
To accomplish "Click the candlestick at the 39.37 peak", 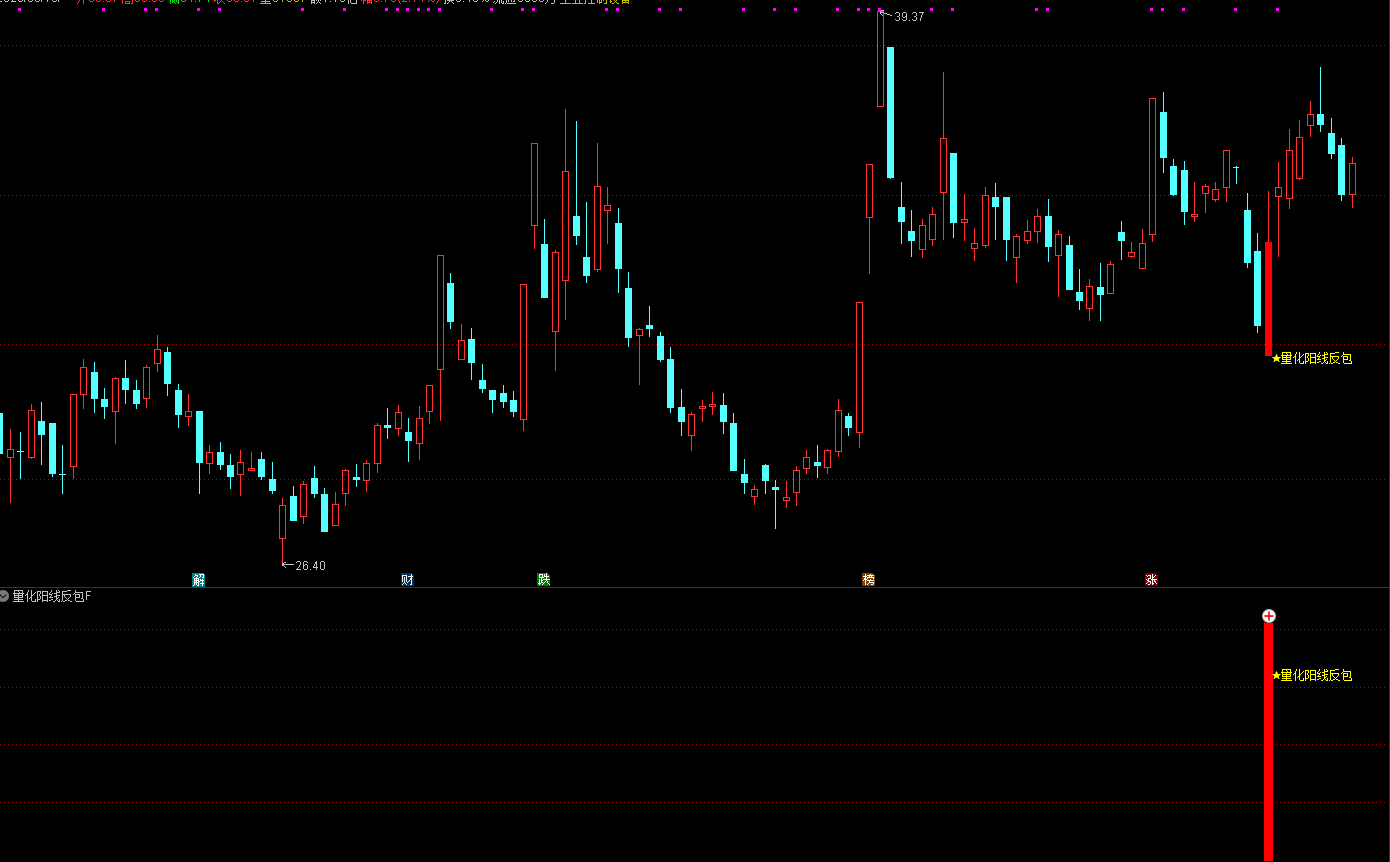I will [880, 60].
